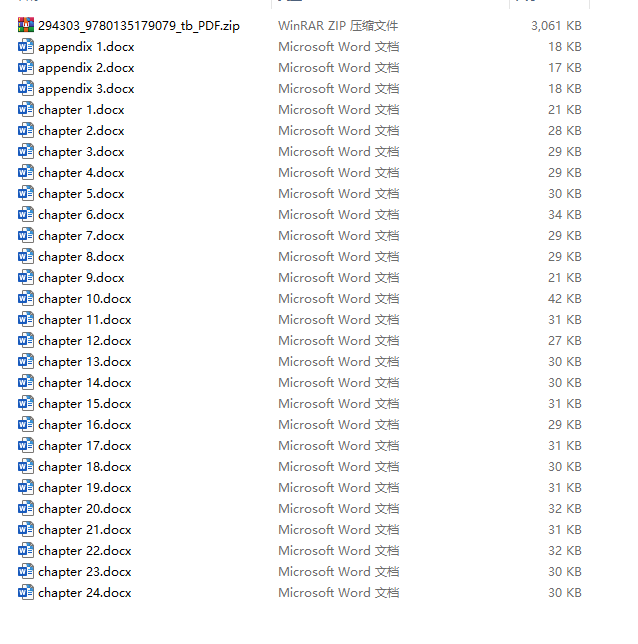Click the WinRAR ZIP 压缩文件 type cell

338,25
